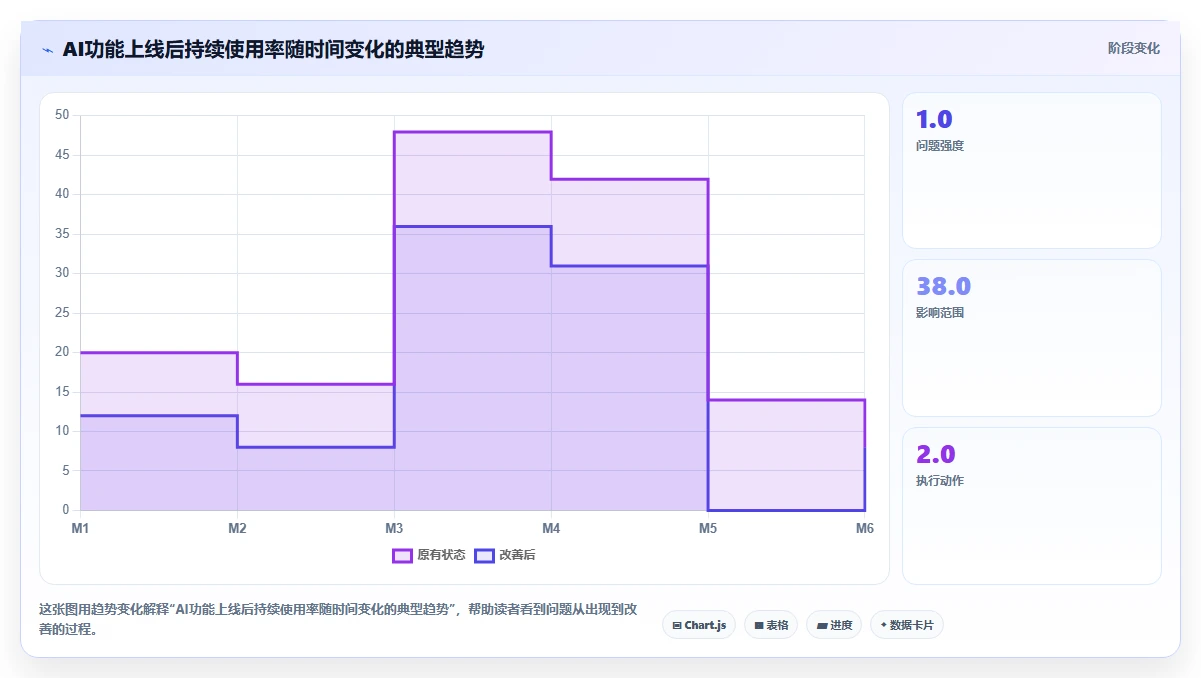Open the 问题强度 1.0 card
Screen dimensions: 1201x678
(1032, 170)
